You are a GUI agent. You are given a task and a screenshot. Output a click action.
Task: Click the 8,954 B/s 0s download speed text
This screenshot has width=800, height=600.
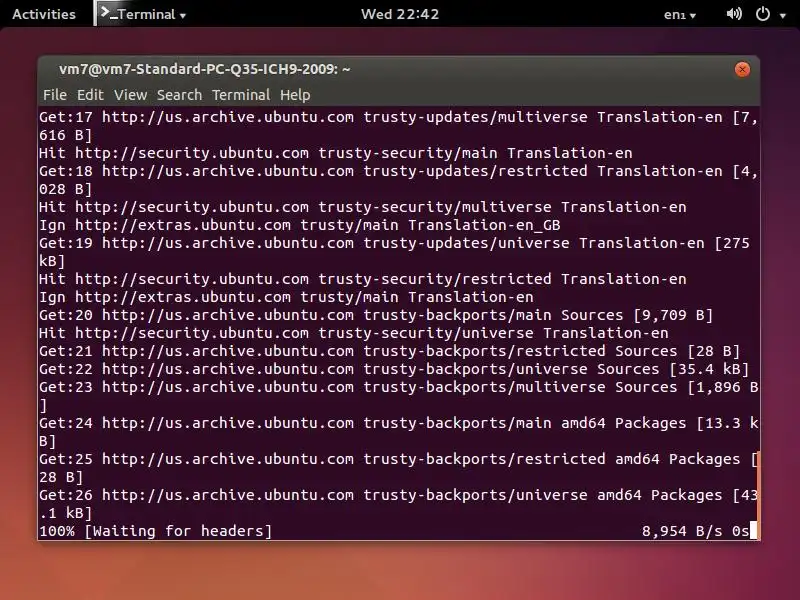(x=695, y=531)
